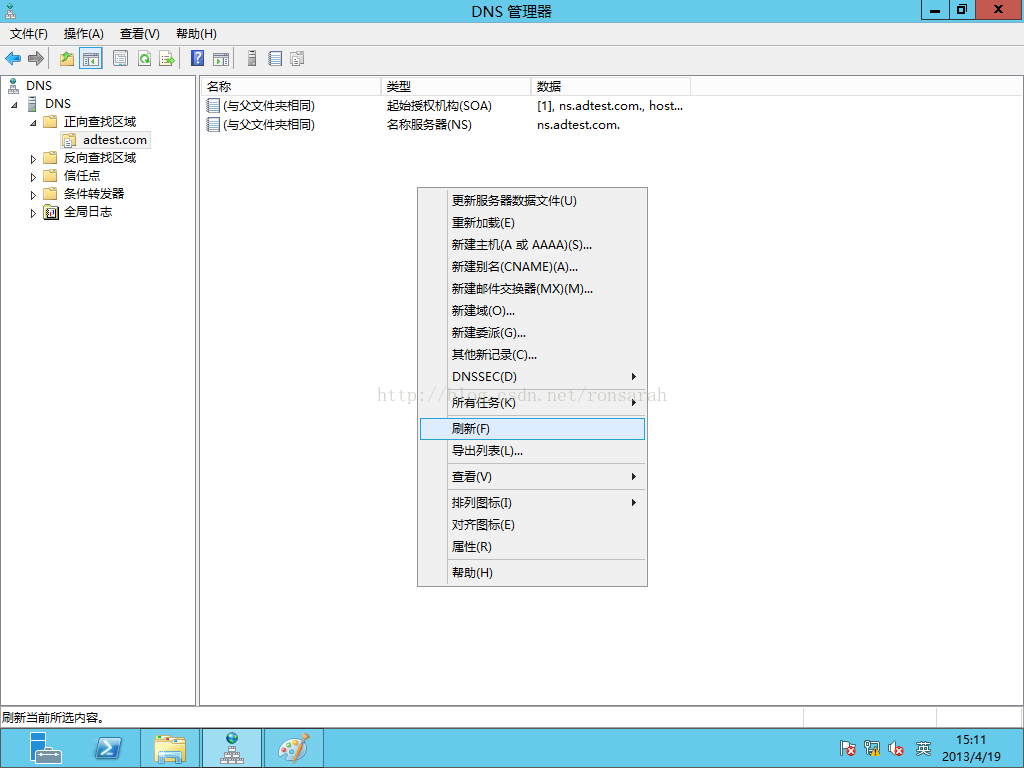
Task: Sort by the 名称 column header
Action: [x=291, y=86]
